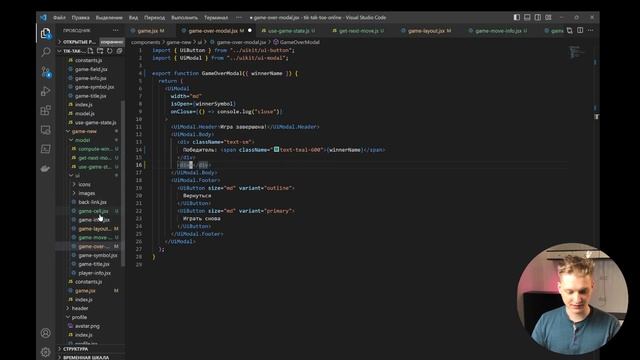Open the Remote Explorer view

(46, 130)
